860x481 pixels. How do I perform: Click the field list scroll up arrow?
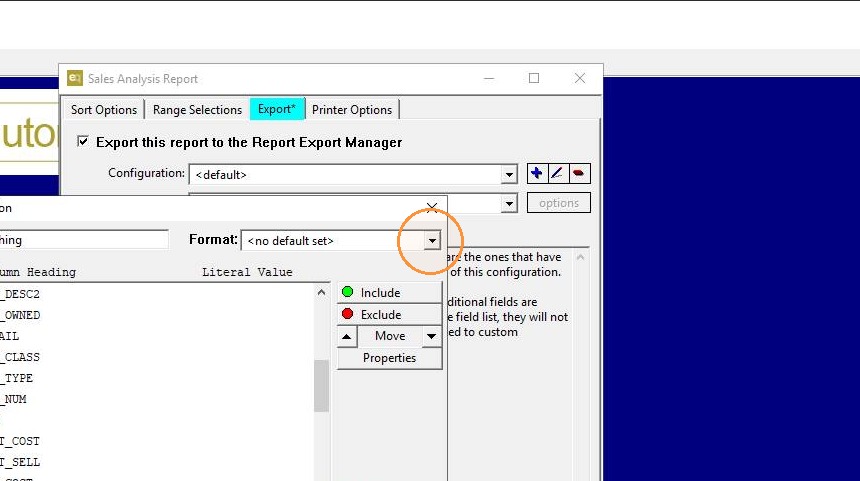(321, 293)
